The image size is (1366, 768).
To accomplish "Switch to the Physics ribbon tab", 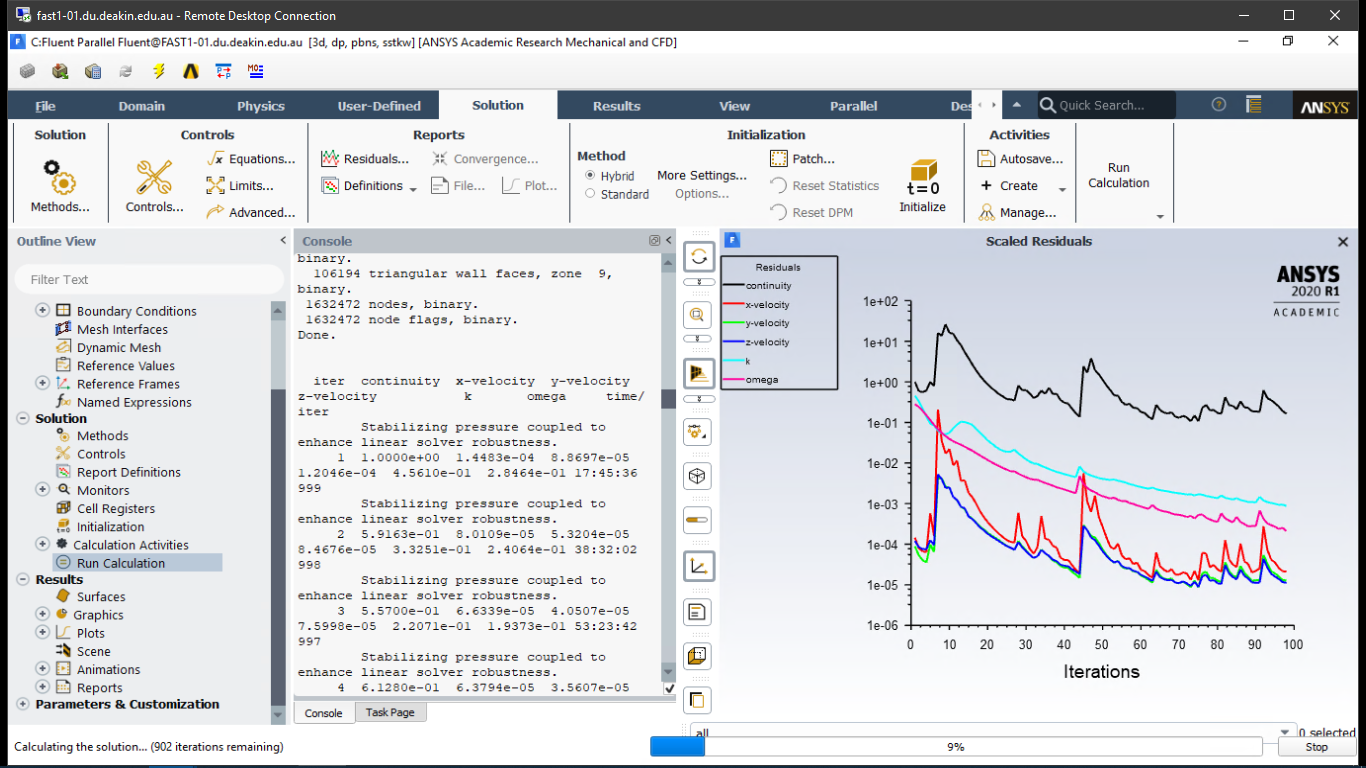I will coord(261,106).
